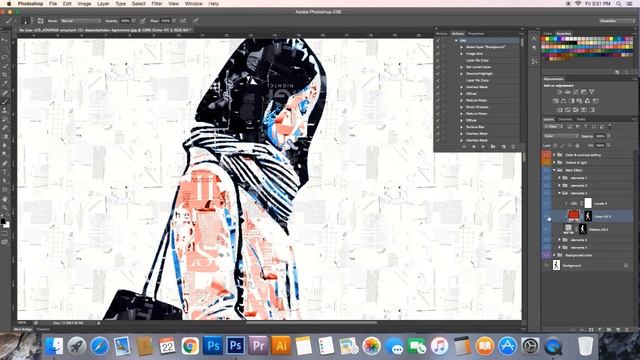This screenshot has width=640, height=360.
Task: Click the foreground color swatch in toolbox
Action: pos(3,221)
